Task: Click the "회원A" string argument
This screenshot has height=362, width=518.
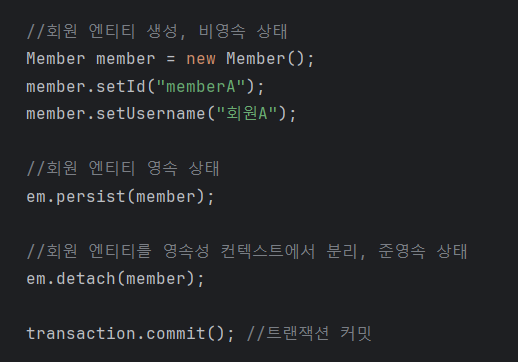Action: pyautogui.click(x=247, y=114)
